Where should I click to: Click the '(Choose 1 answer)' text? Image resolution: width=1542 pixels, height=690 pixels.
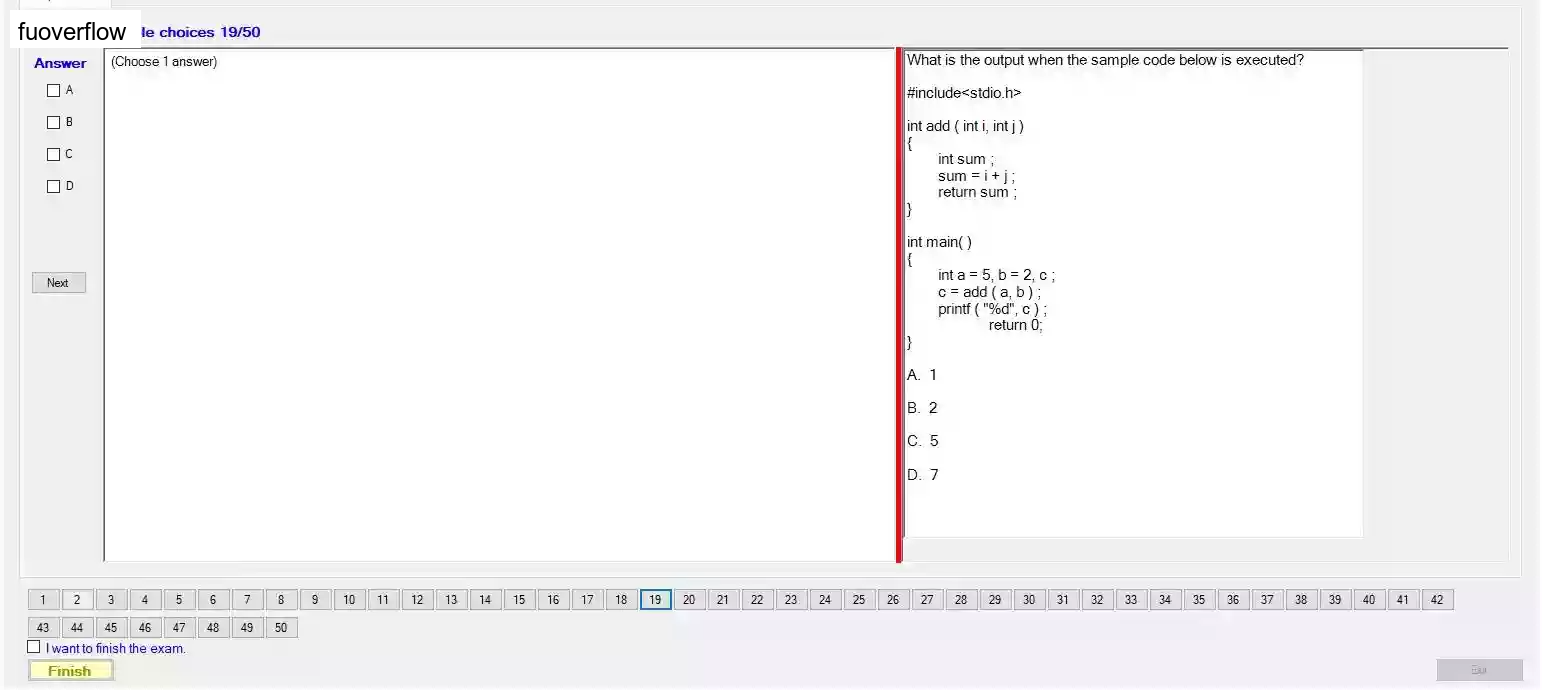(164, 62)
